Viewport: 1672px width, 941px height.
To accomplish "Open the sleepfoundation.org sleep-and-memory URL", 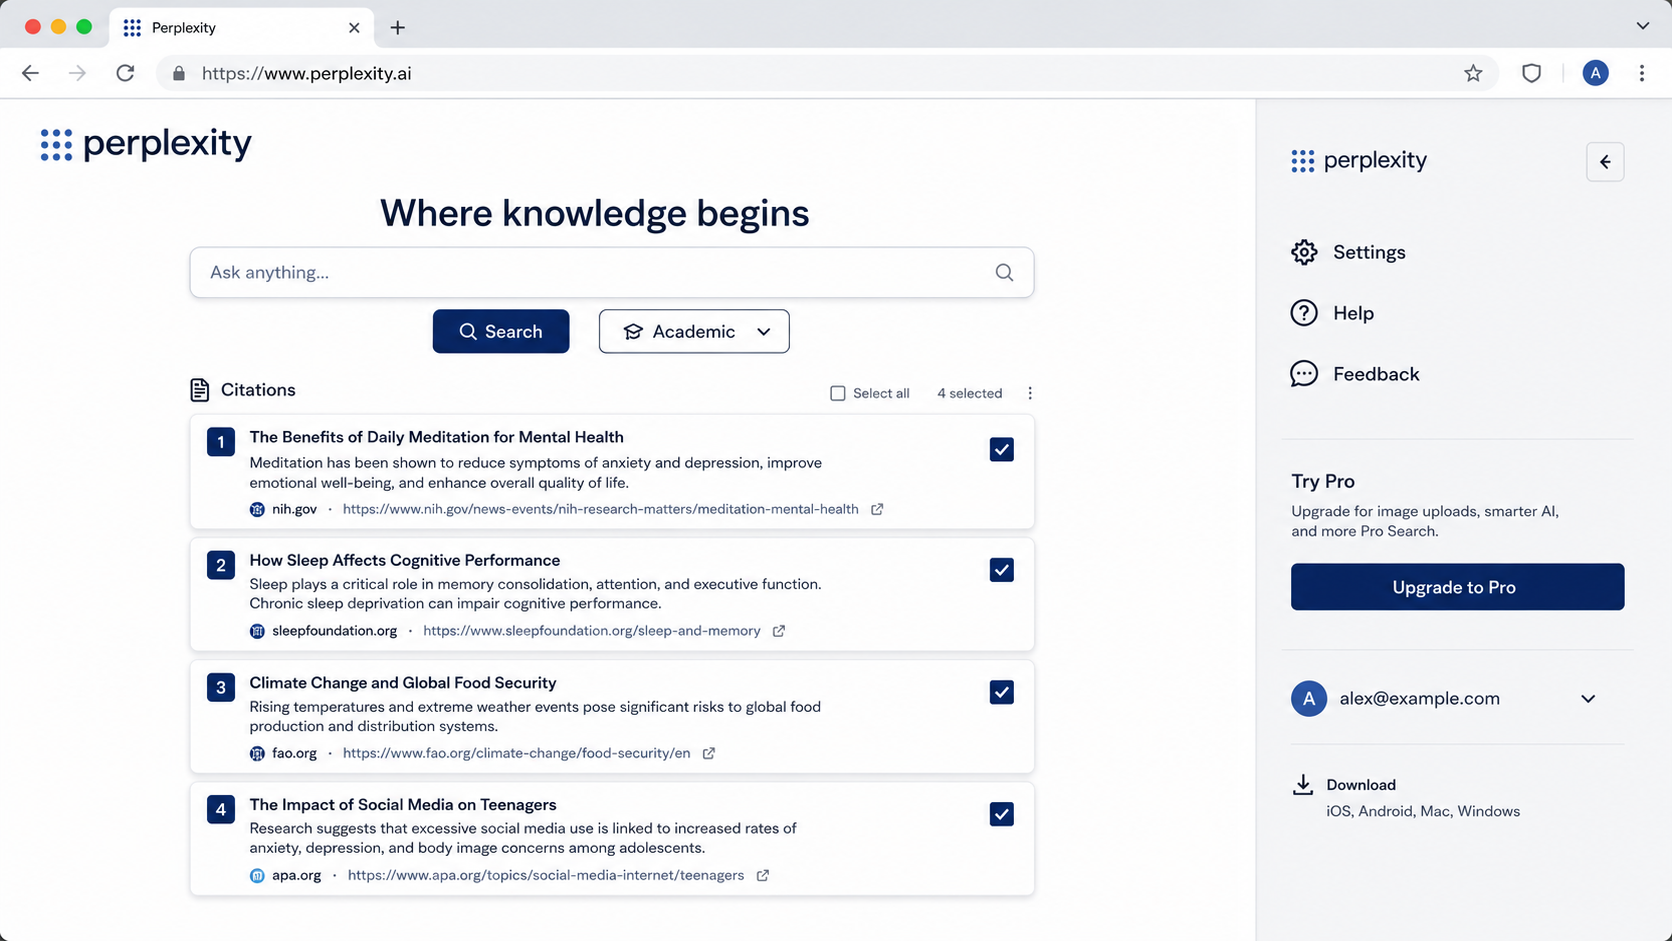I will coord(592,631).
